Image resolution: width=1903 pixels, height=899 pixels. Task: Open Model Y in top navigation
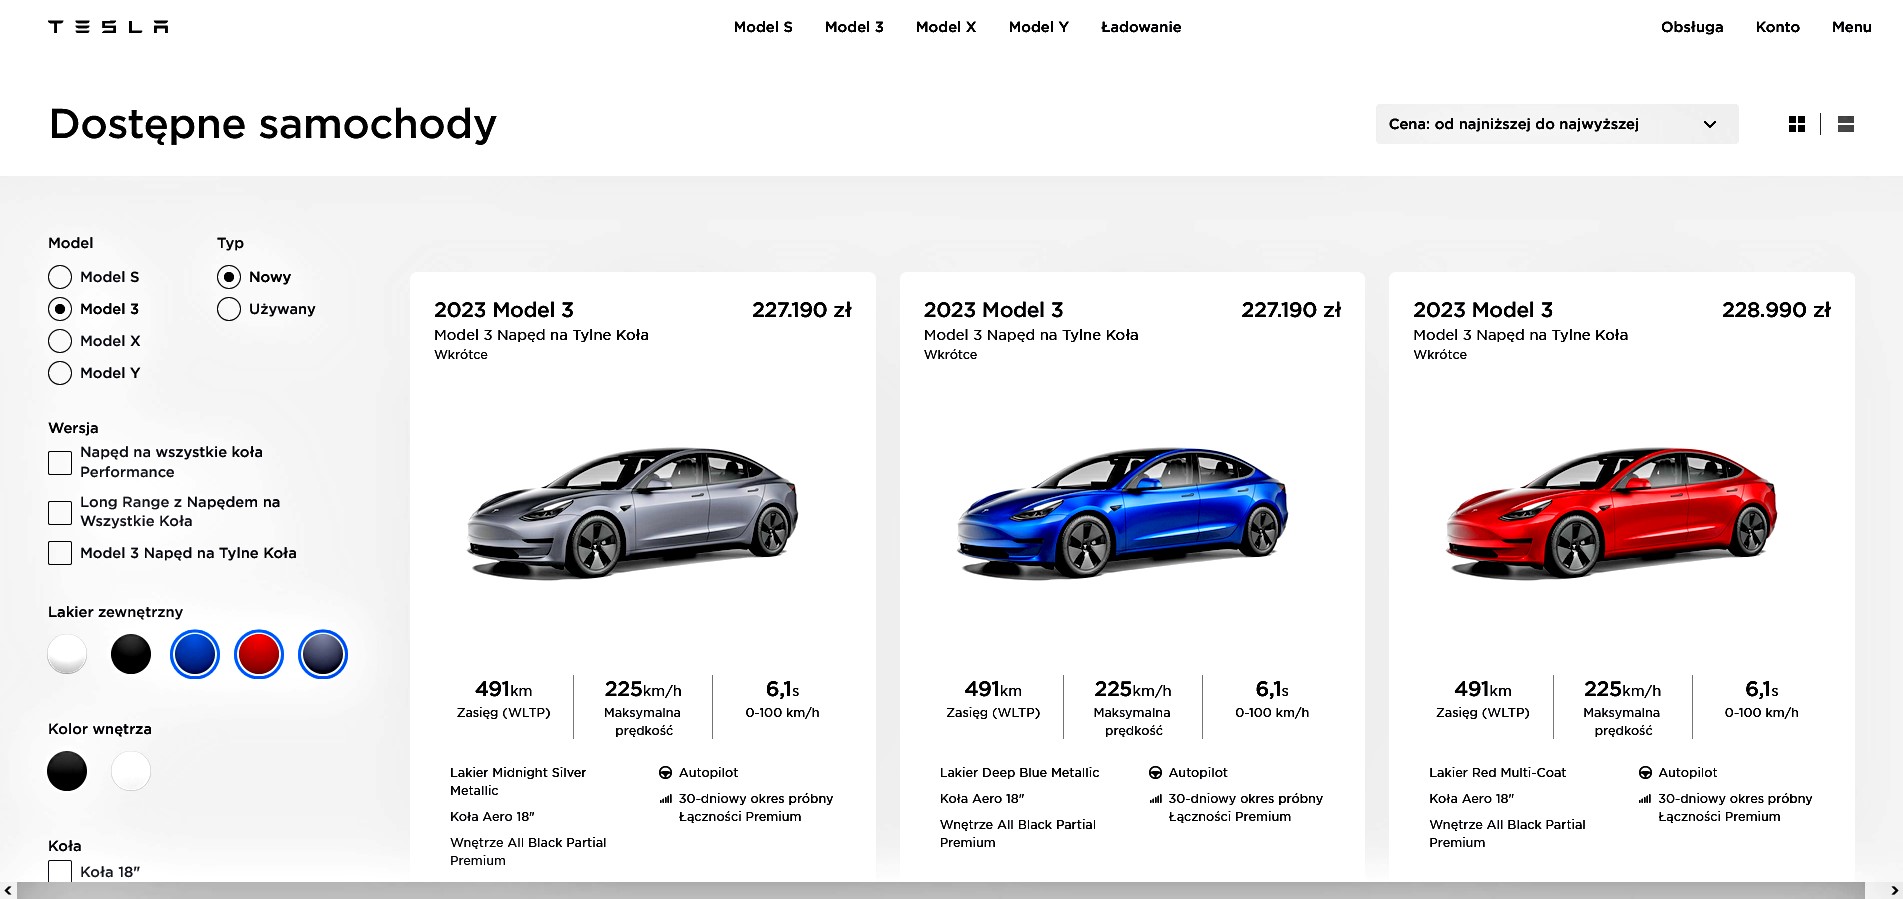(x=1039, y=27)
